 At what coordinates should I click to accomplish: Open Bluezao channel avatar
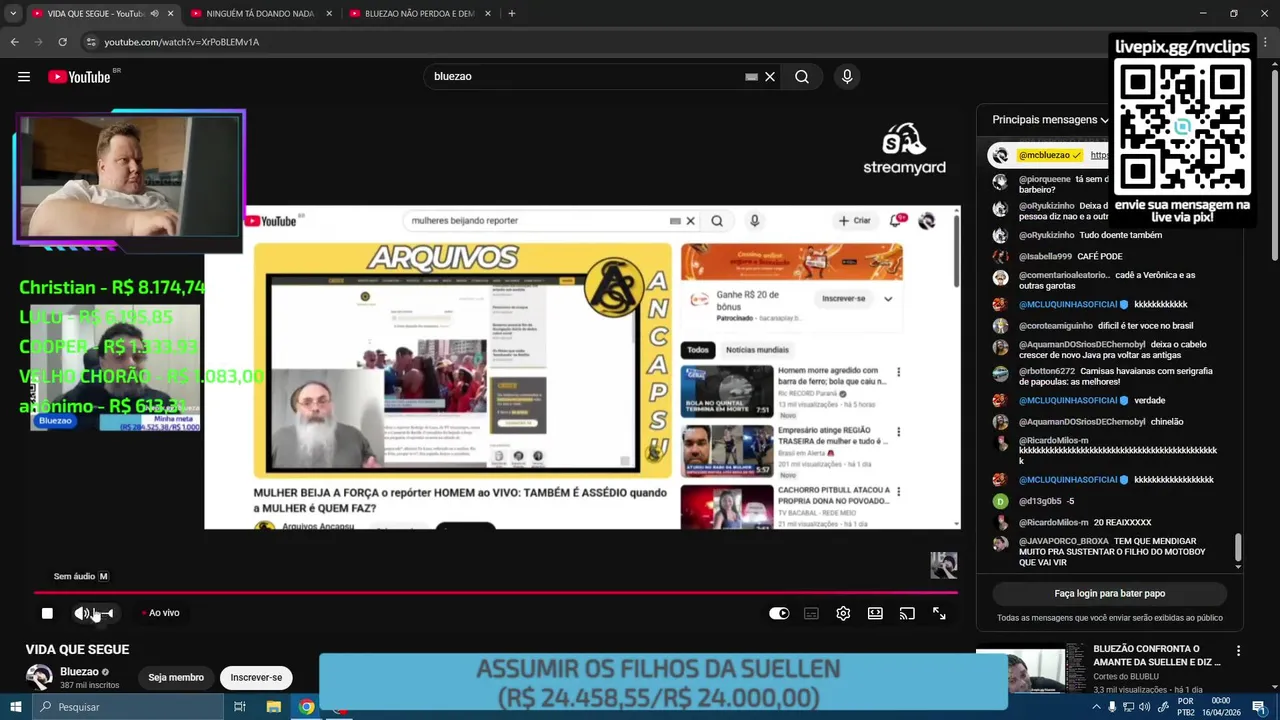(39, 677)
